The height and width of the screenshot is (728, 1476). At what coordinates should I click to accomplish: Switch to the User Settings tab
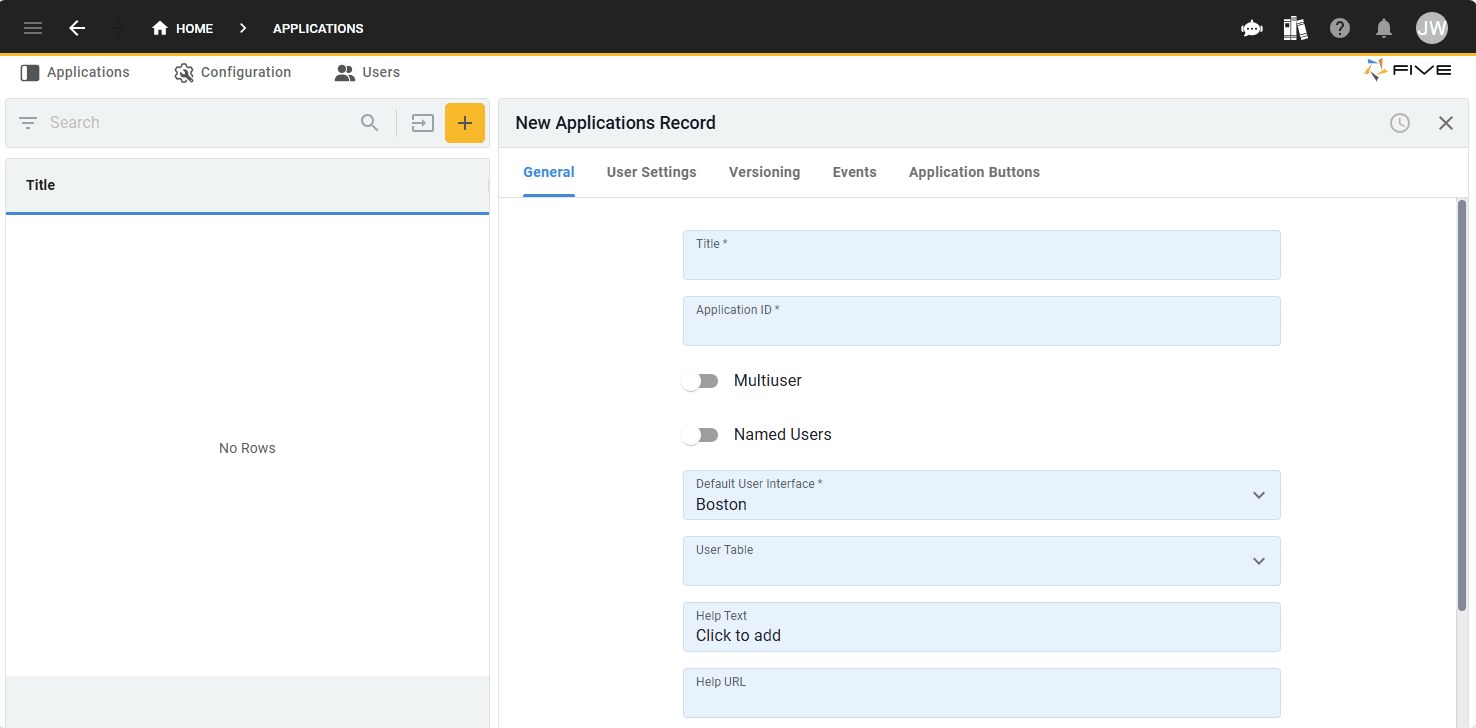pos(652,172)
